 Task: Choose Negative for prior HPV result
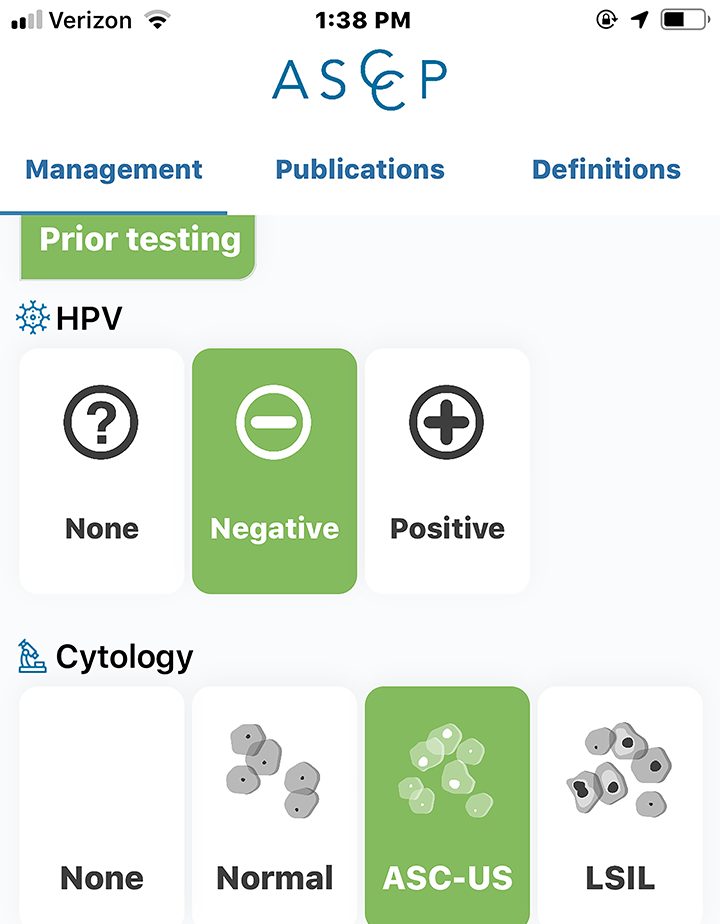pos(275,471)
